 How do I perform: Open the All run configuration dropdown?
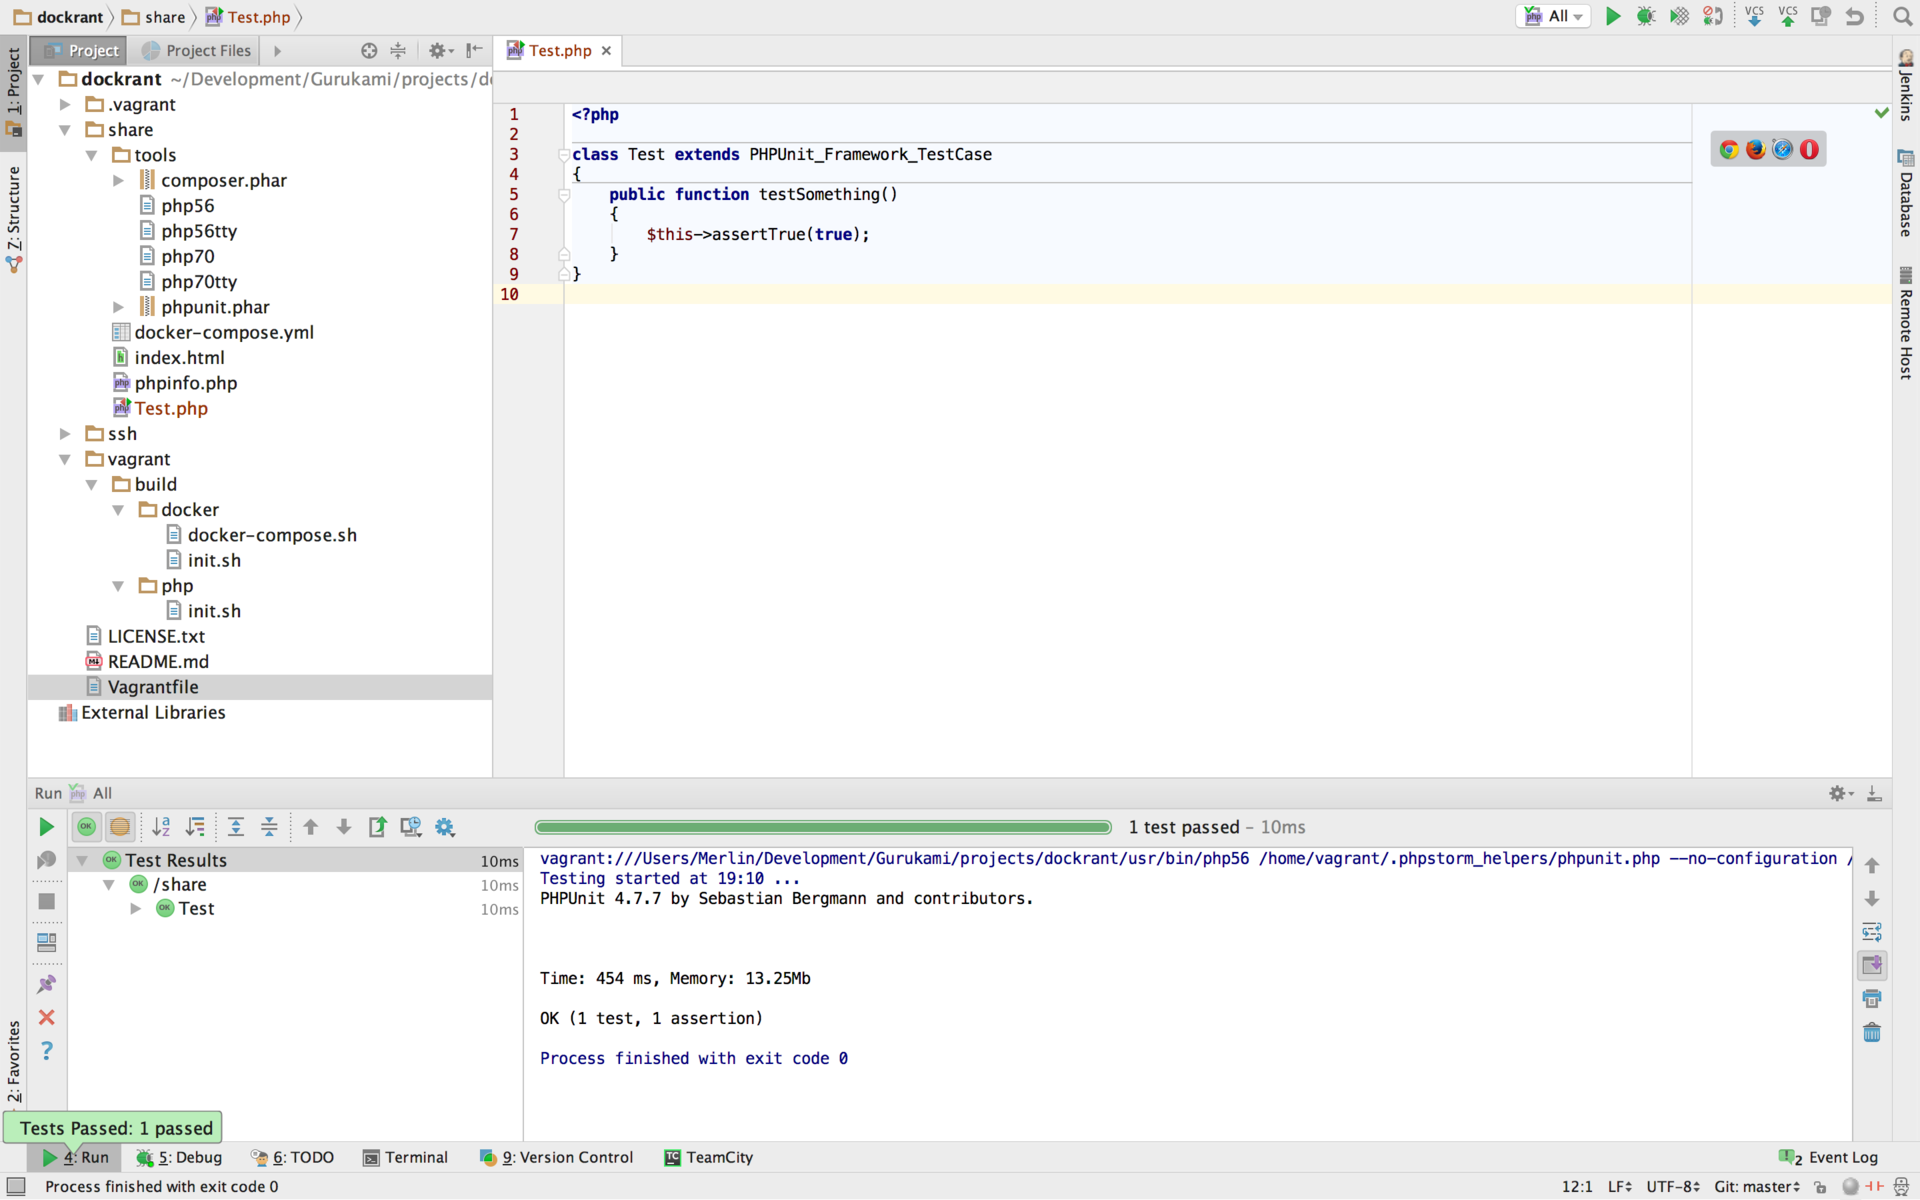(1556, 16)
